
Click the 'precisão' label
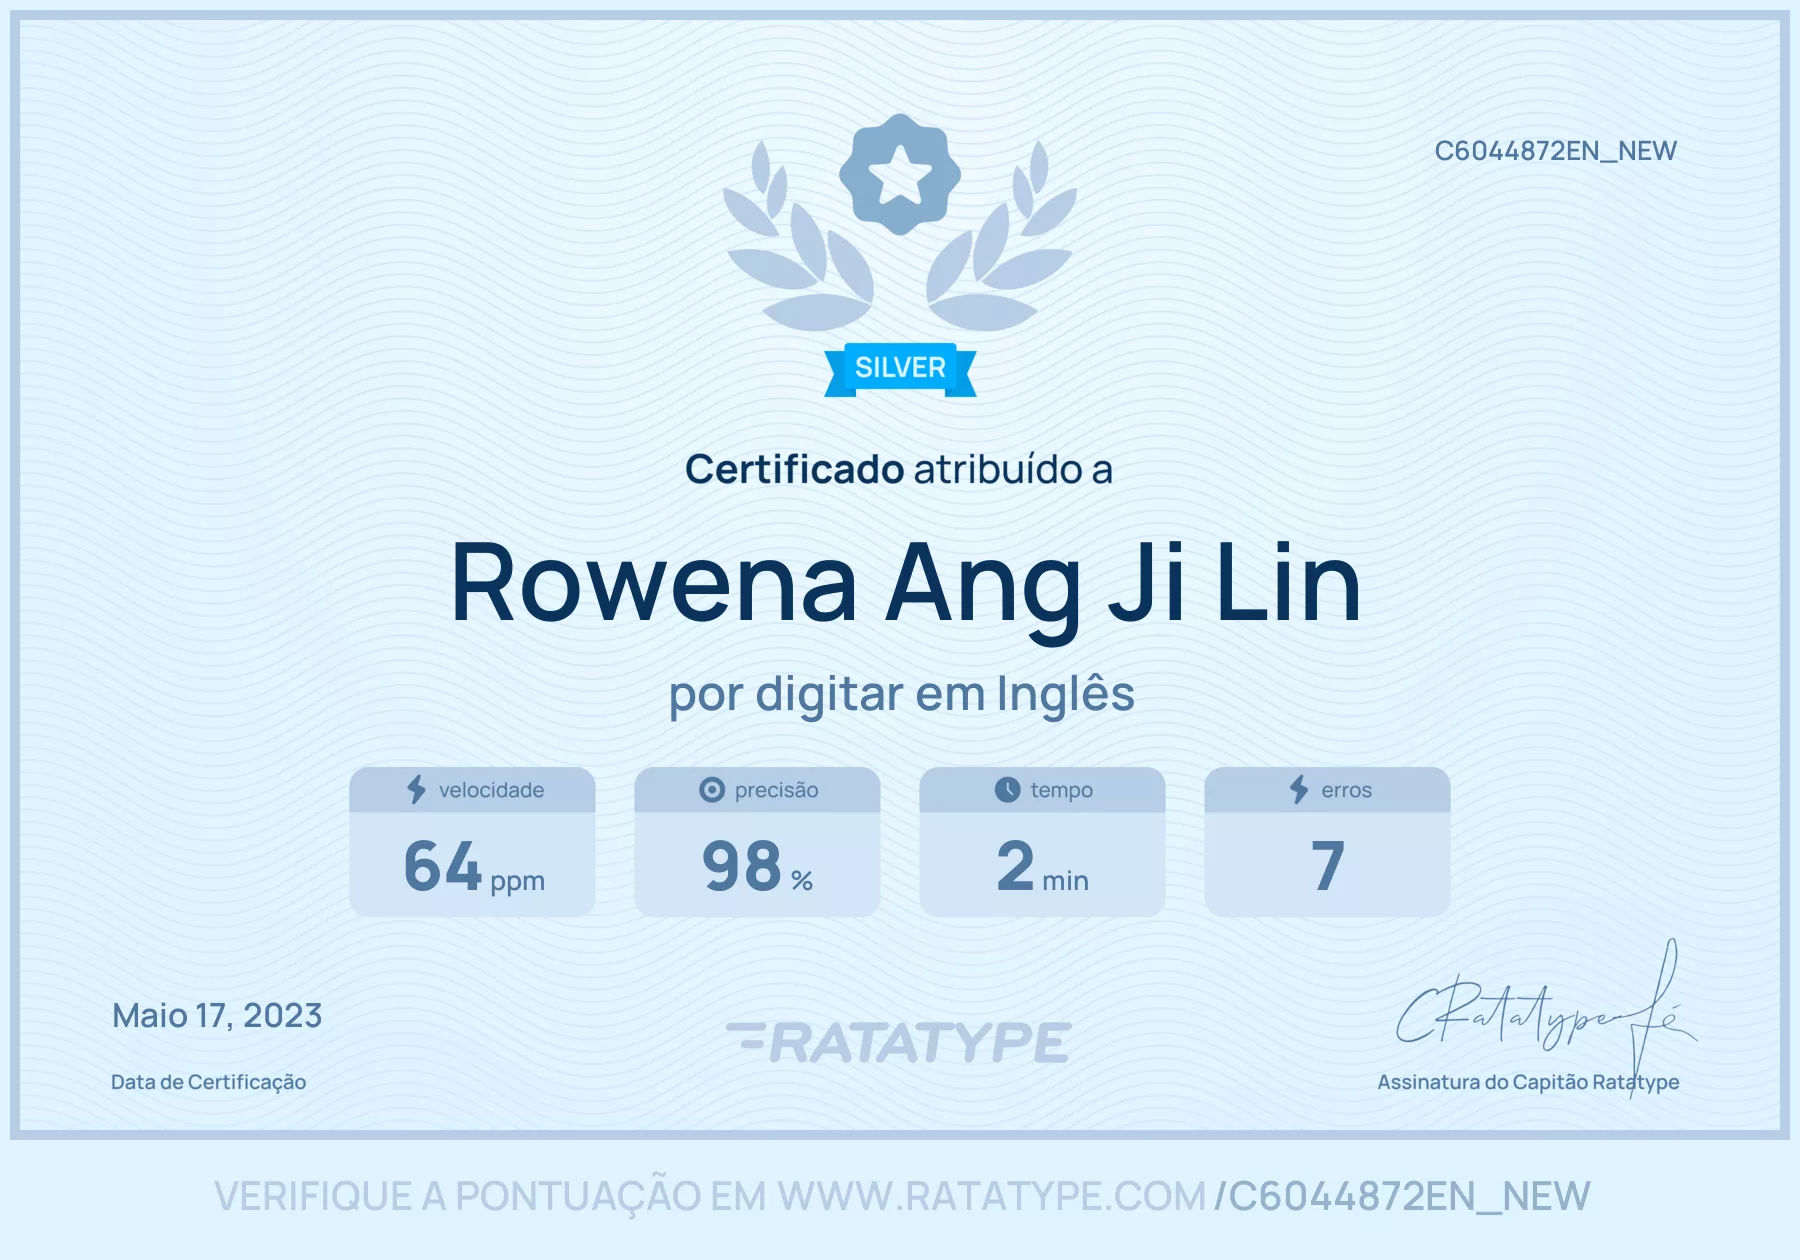click(776, 790)
